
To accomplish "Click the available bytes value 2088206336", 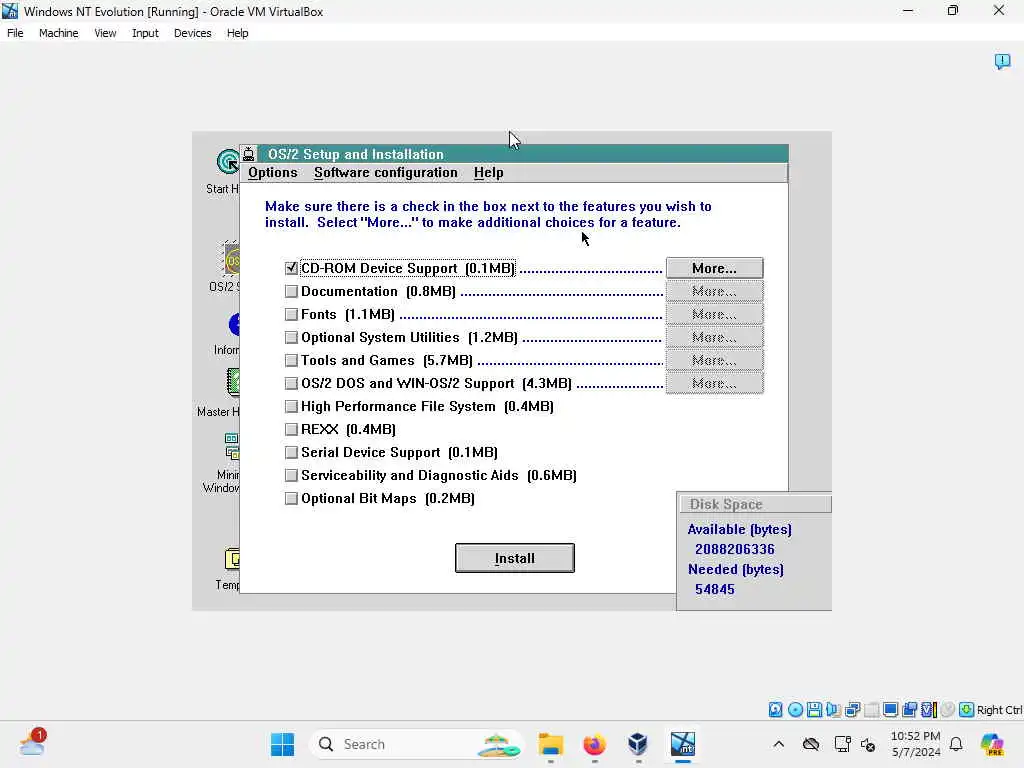I will pos(735,550).
